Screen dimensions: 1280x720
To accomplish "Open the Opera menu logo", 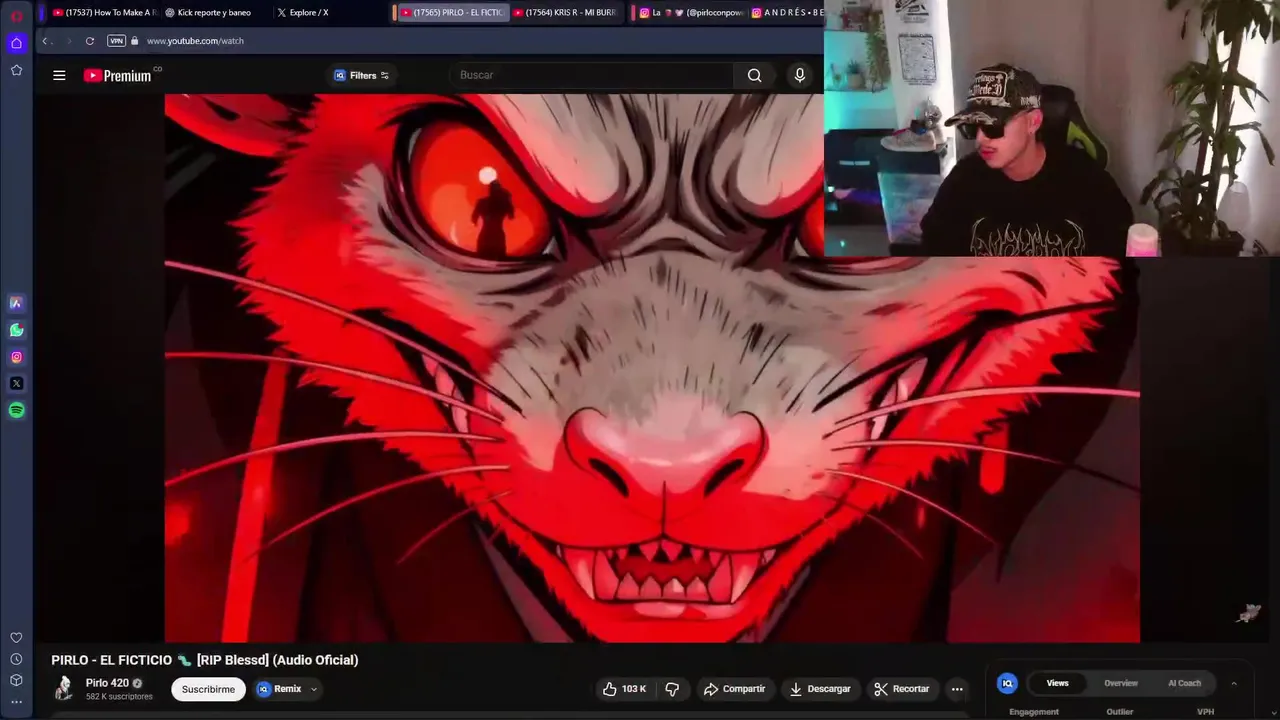I will 16,16.
